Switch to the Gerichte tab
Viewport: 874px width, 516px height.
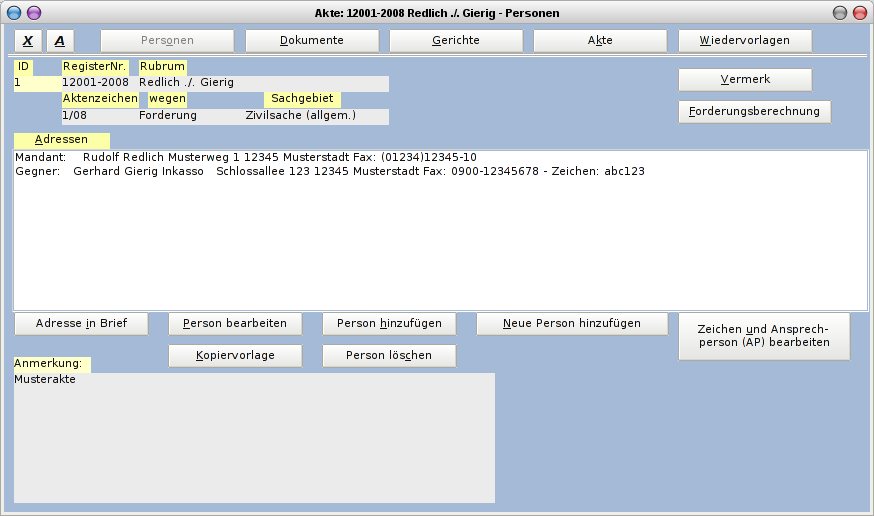point(456,41)
